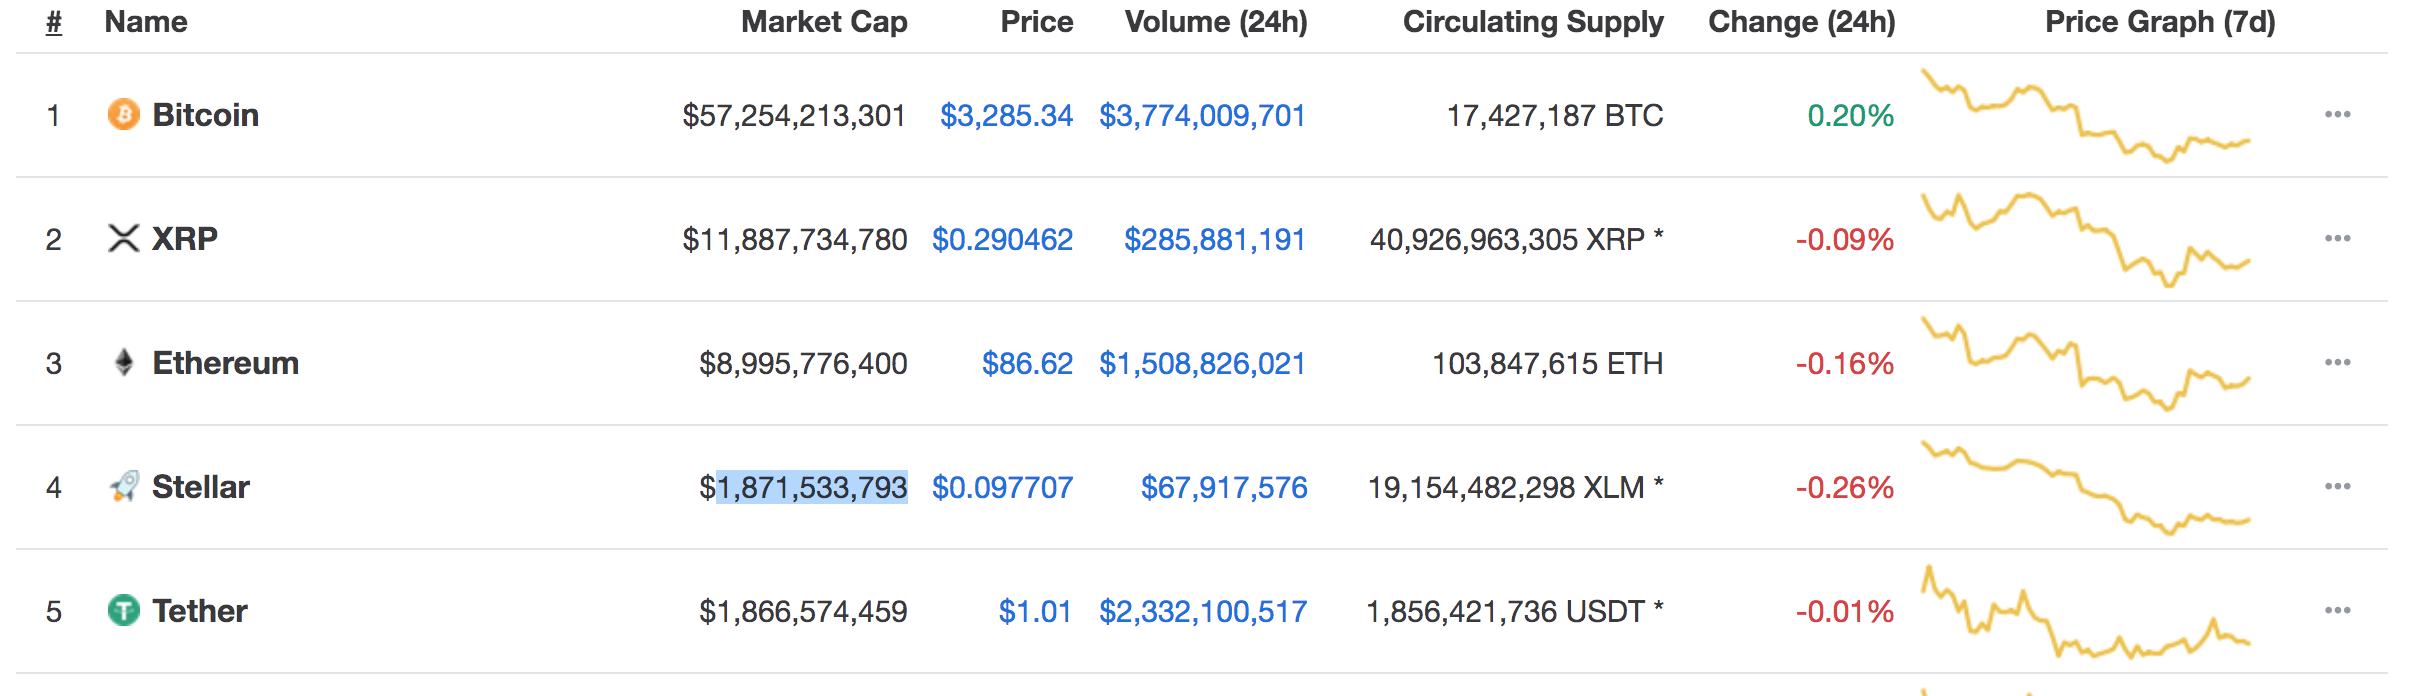Open the three-dot menu for XRP
This screenshot has width=2432, height=696.
pyautogui.click(x=2337, y=238)
